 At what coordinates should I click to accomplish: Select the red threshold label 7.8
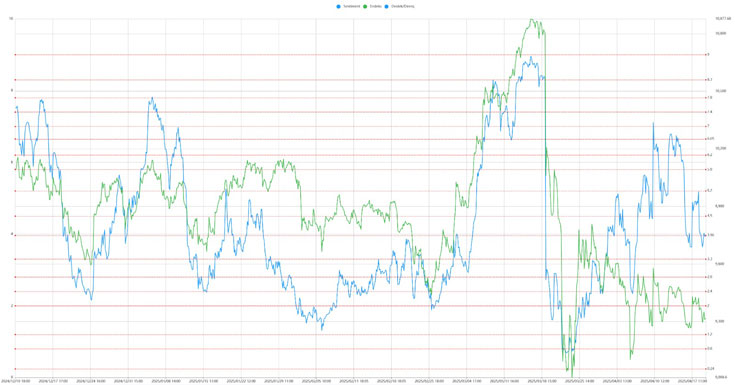point(709,98)
